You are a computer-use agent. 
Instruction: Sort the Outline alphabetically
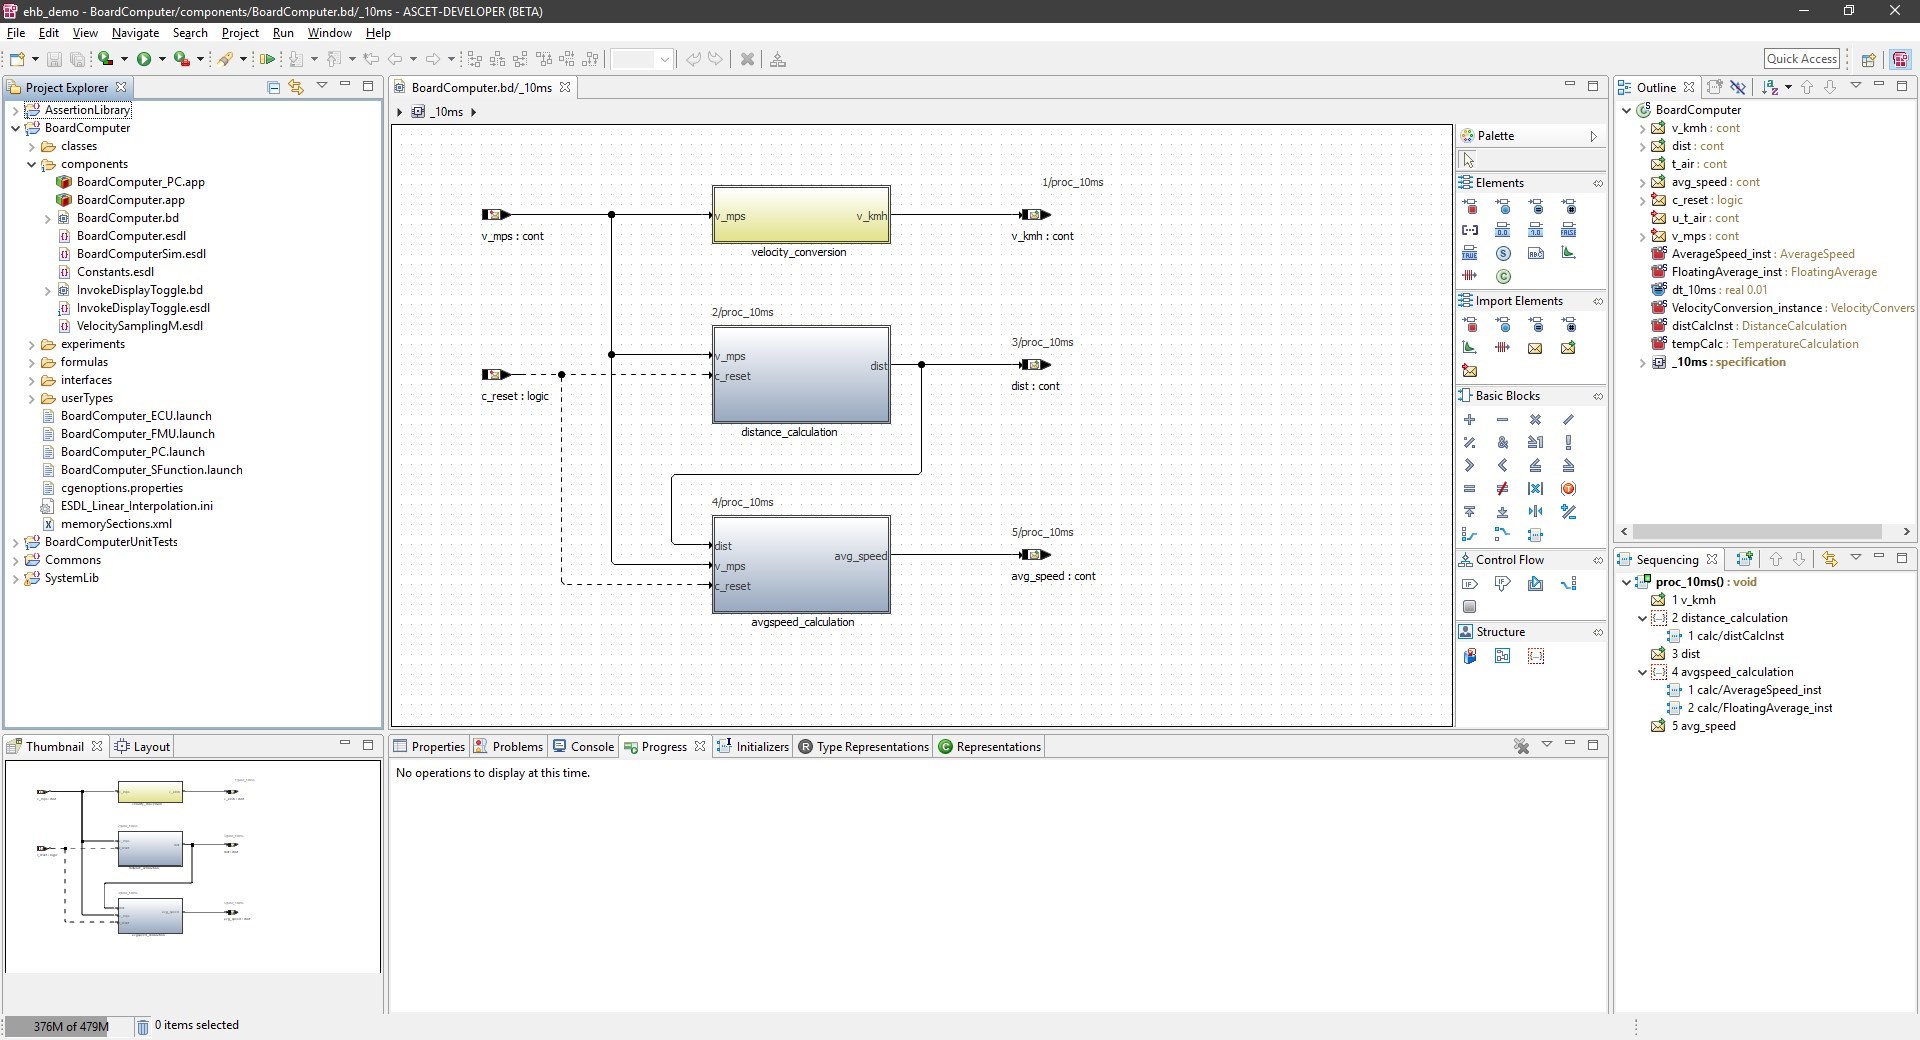click(1770, 88)
